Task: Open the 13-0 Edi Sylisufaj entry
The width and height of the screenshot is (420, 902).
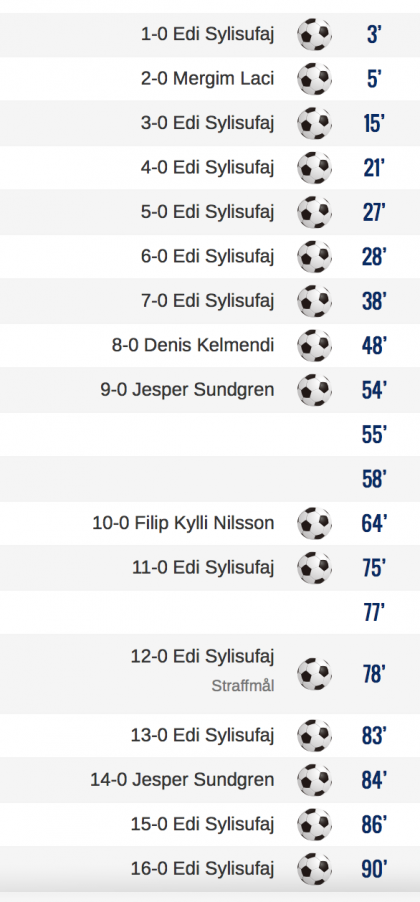Action: 203,735
